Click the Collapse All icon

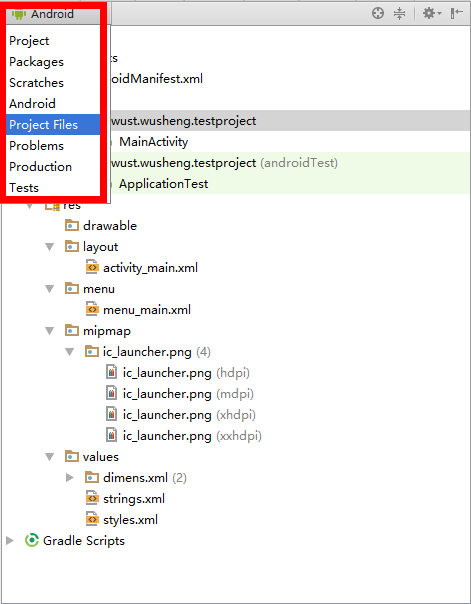[x=399, y=13]
